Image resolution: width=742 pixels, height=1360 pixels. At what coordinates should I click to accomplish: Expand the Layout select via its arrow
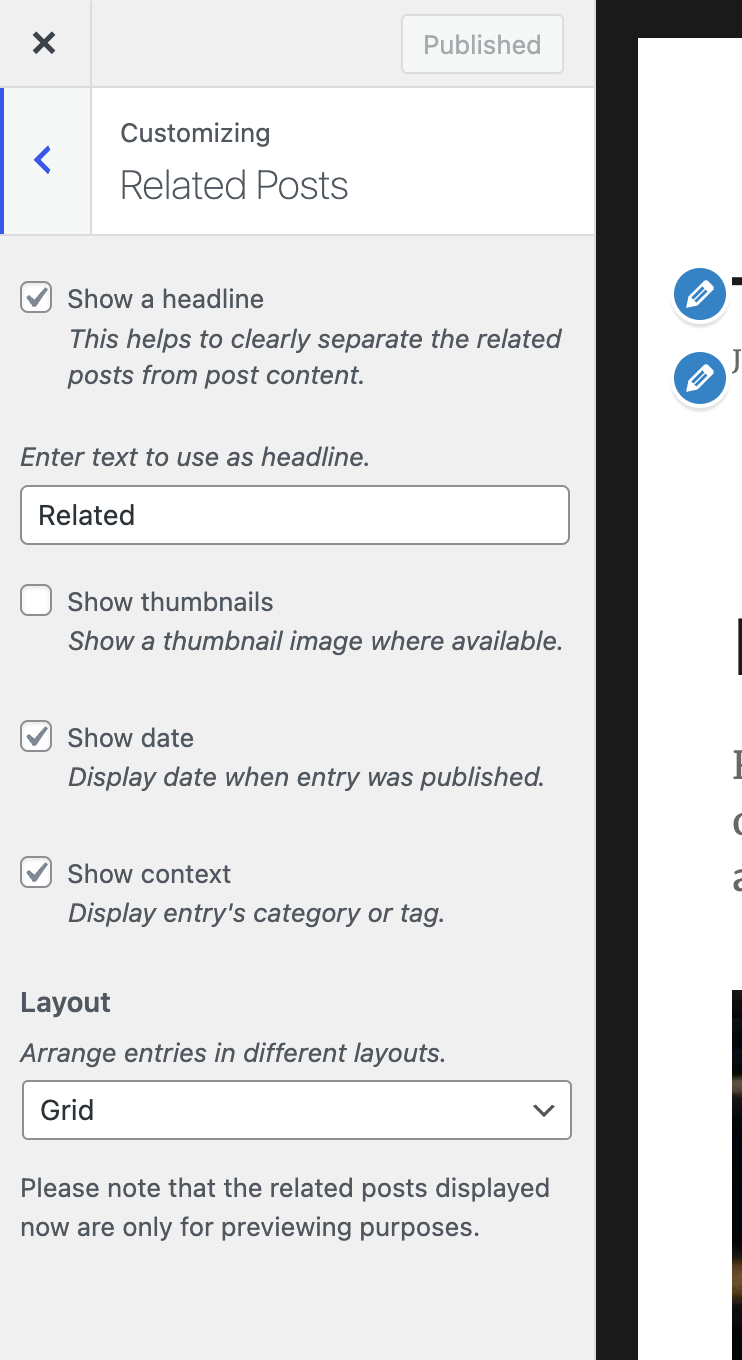point(543,1110)
